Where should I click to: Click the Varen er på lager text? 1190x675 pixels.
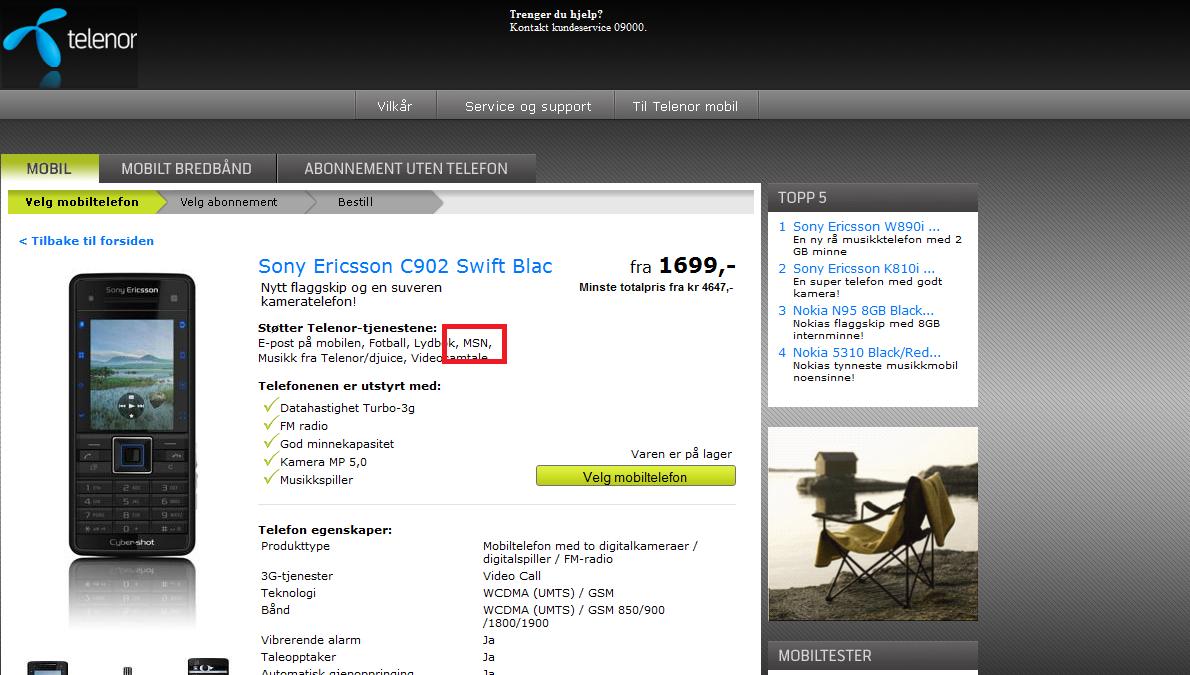(682, 454)
